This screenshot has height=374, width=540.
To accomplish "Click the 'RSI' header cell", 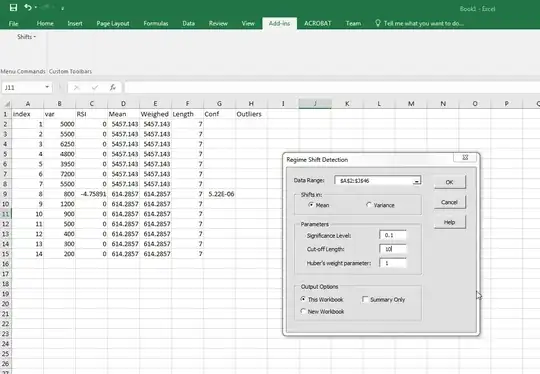I will click(91, 114).
